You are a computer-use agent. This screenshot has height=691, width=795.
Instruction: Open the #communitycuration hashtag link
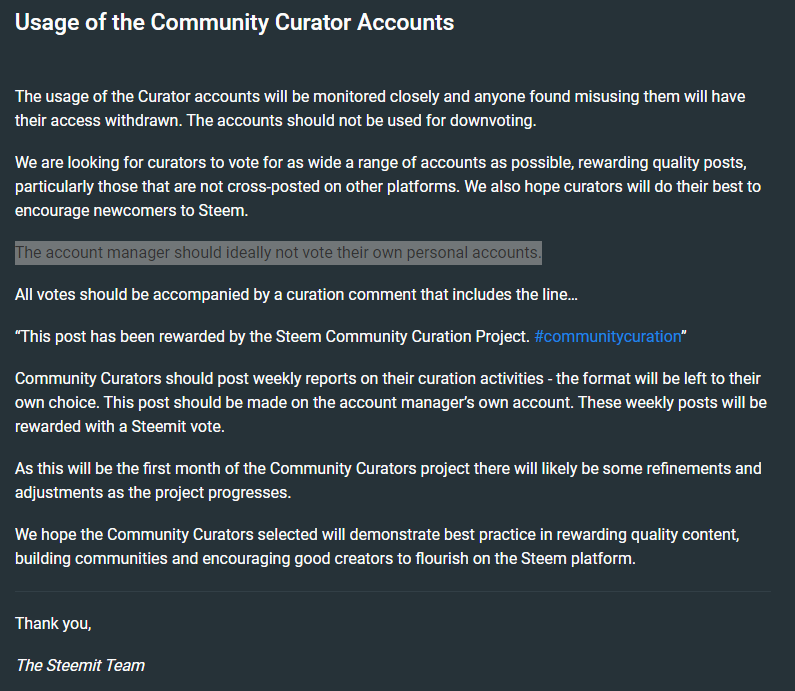[x=607, y=337]
